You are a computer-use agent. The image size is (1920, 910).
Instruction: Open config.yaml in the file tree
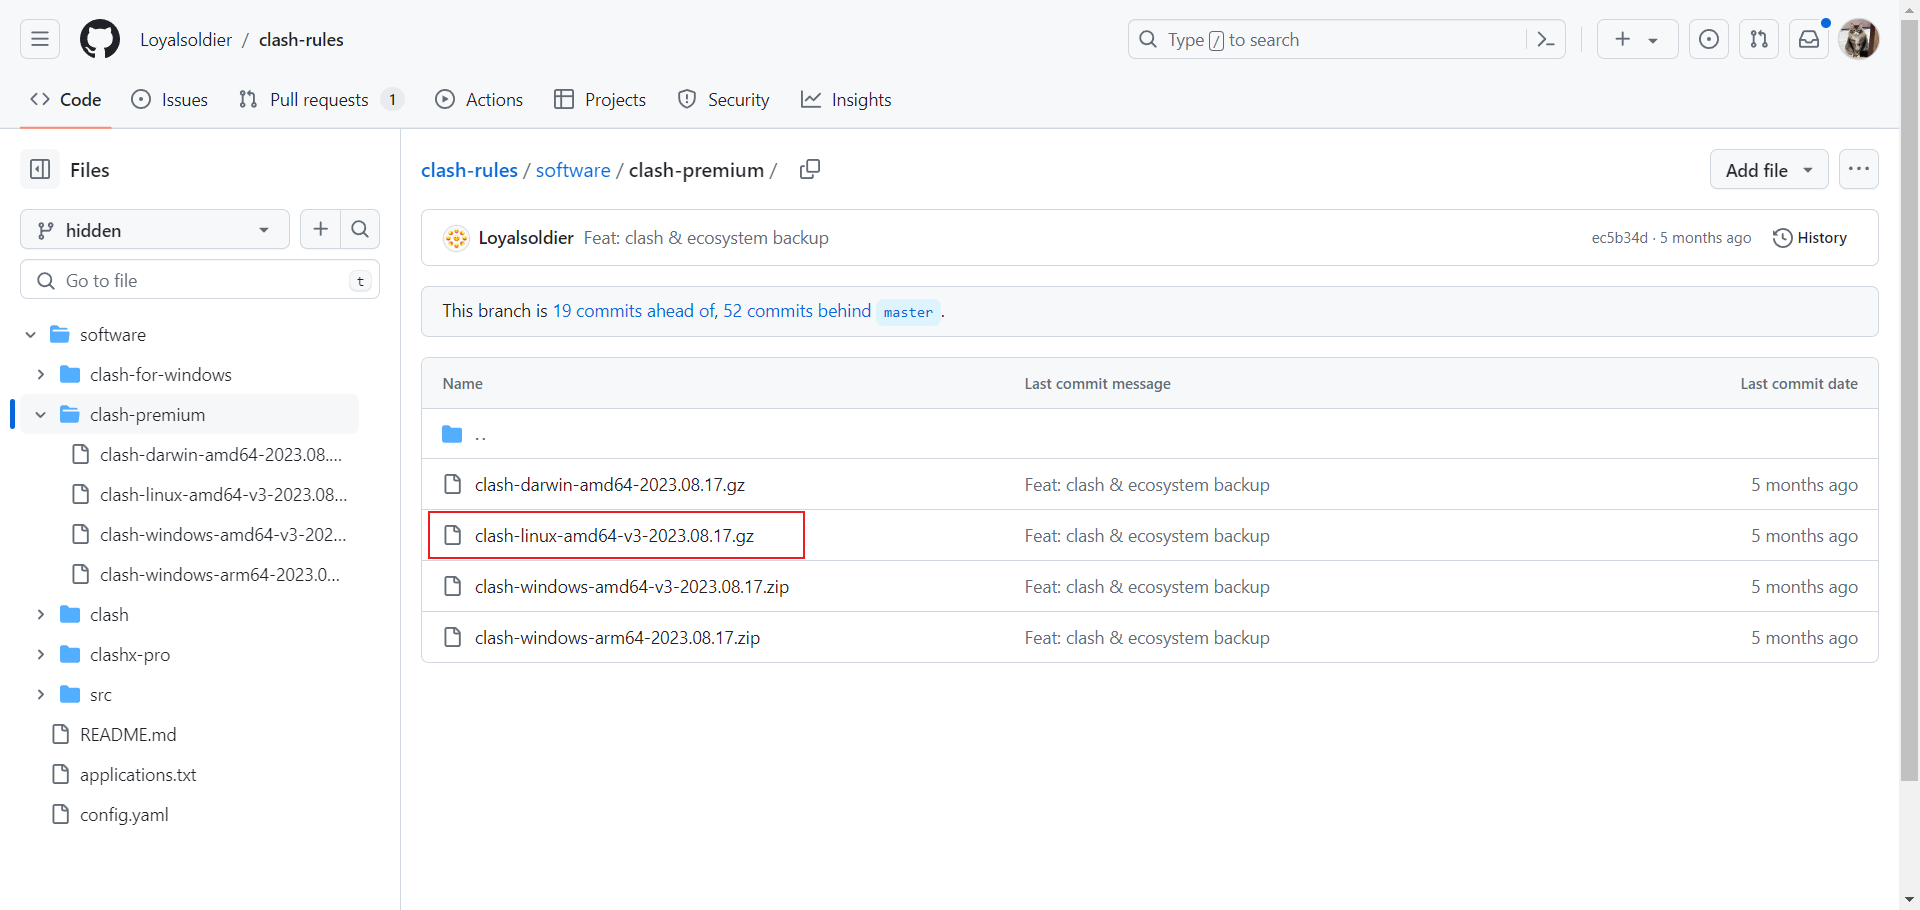[124, 814]
